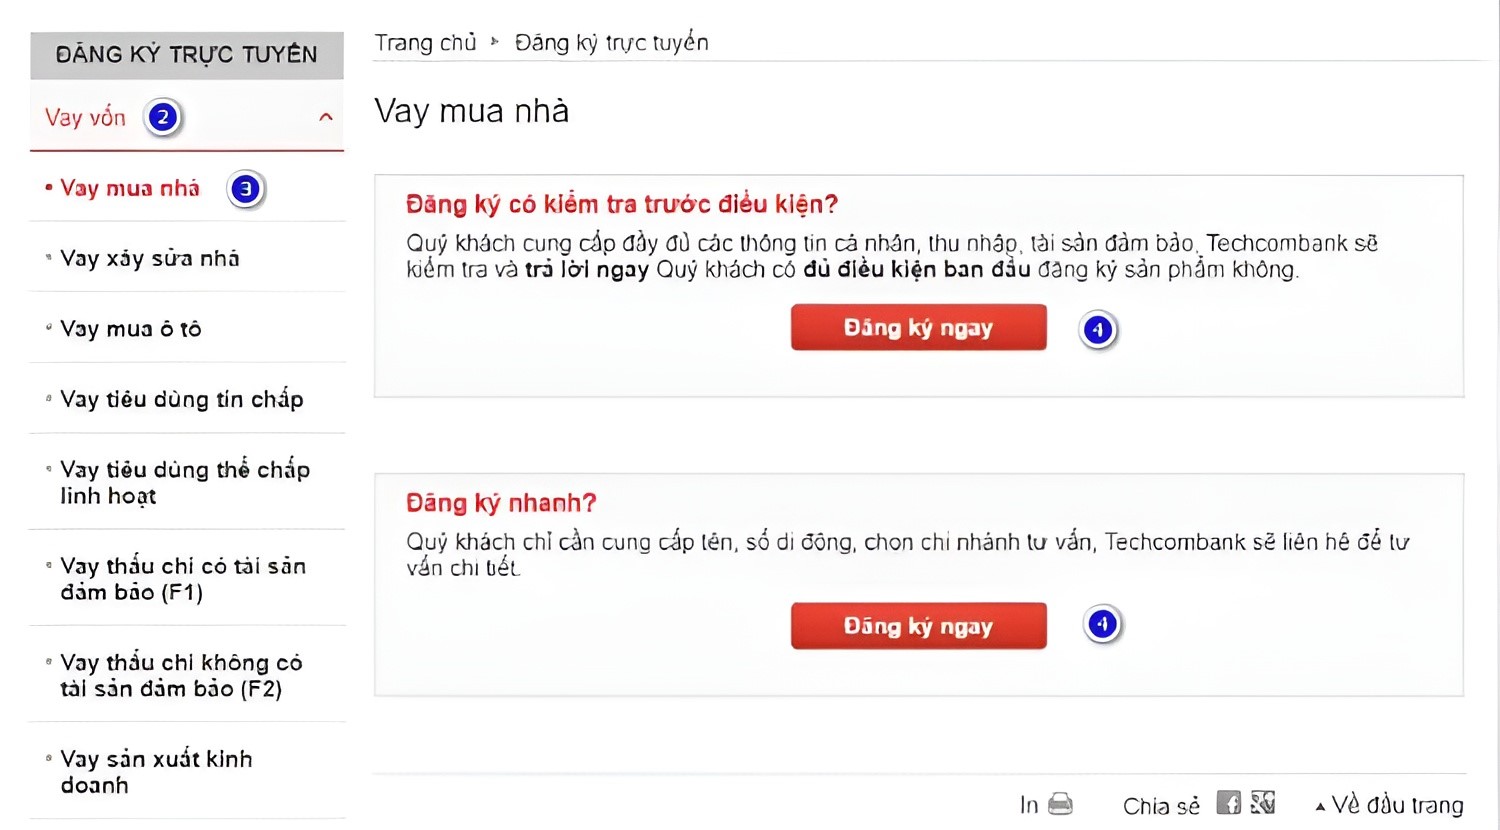The height and width of the screenshot is (830, 1500).
Task: Select Vay mua nhà in the sidebar
Action: coord(130,188)
